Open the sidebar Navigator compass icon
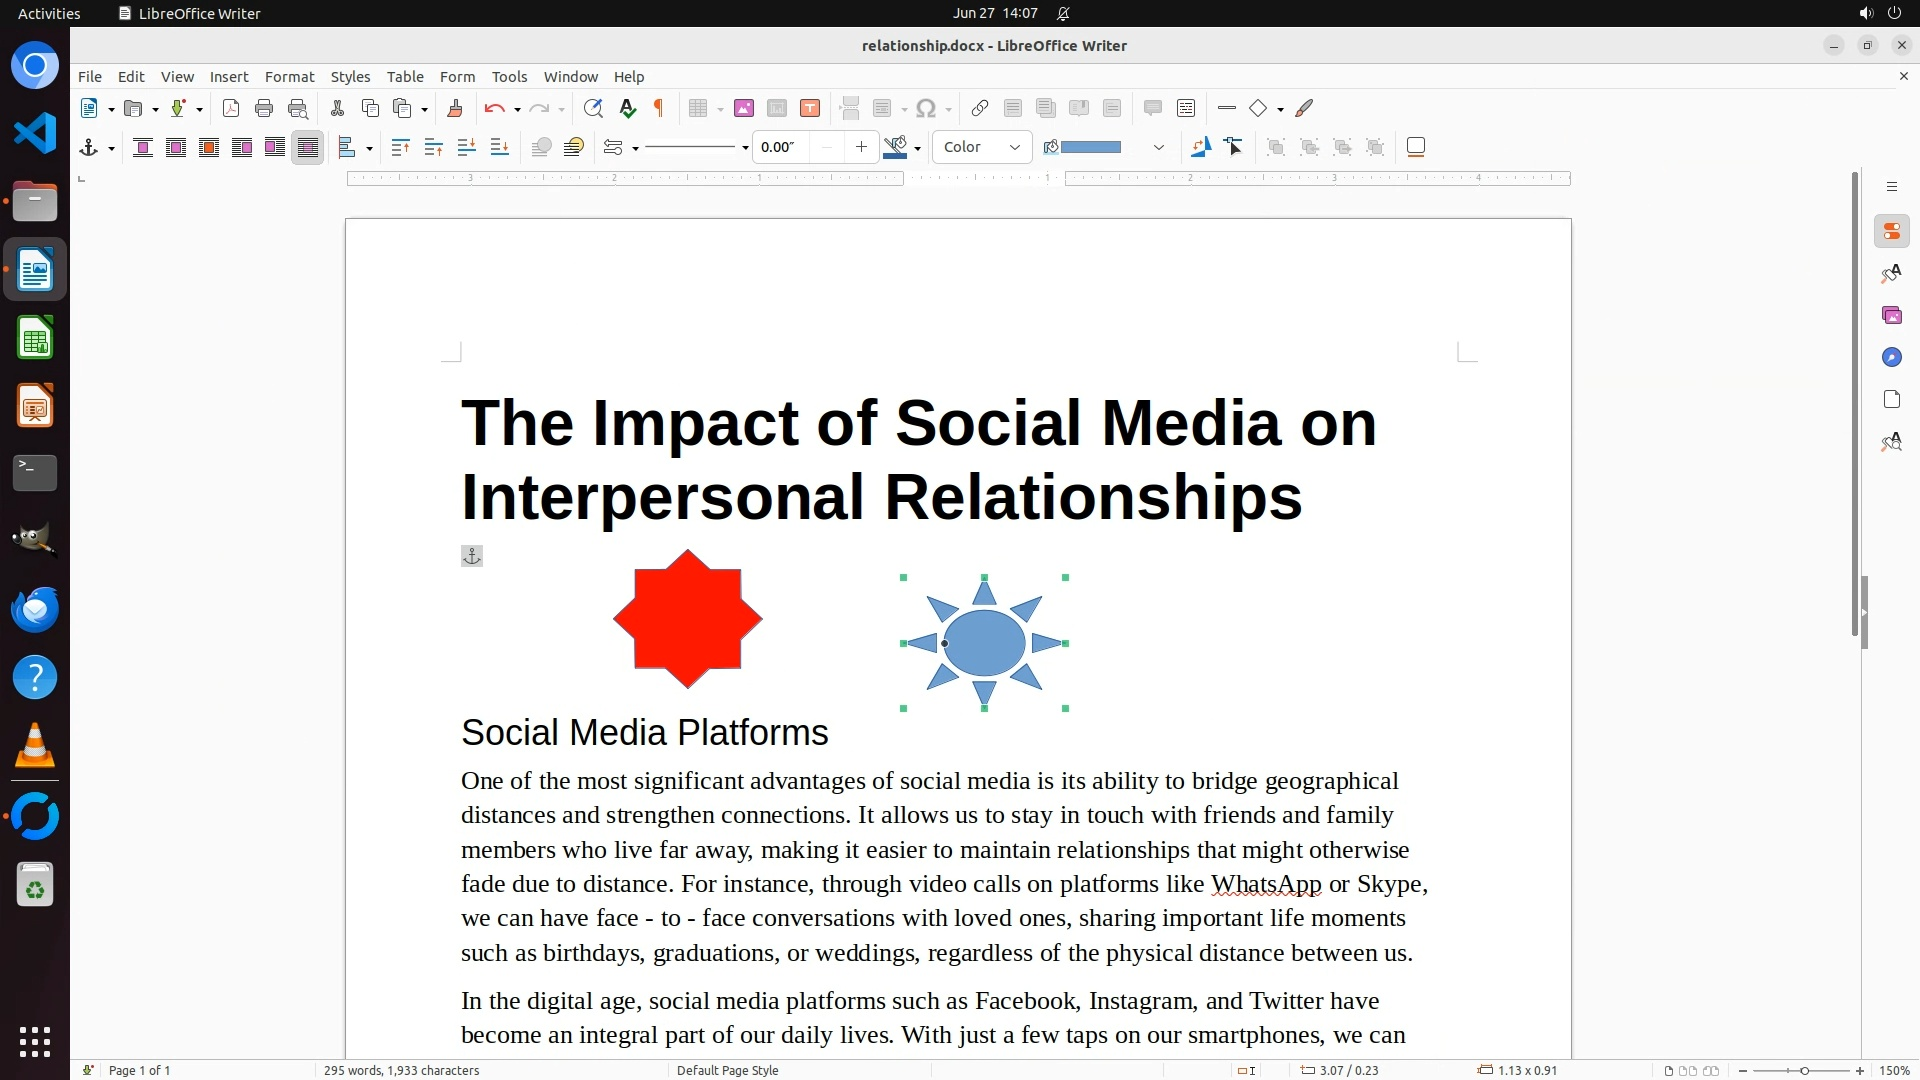 point(1891,358)
